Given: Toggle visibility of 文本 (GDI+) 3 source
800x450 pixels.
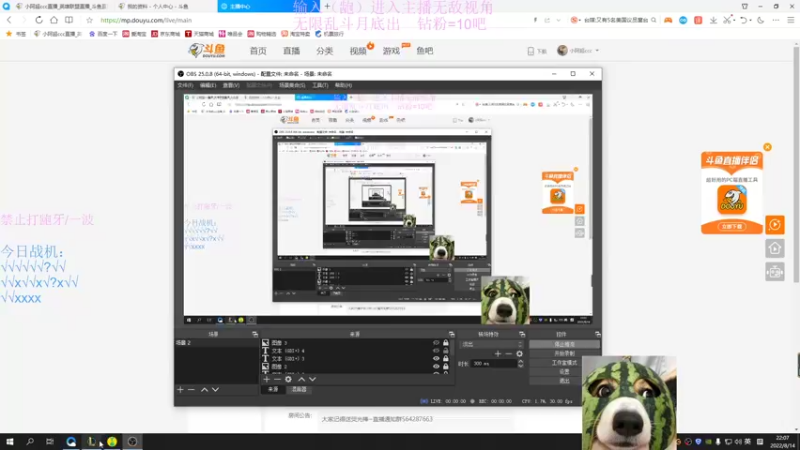Looking at the screenshot, I should (436, 358).
